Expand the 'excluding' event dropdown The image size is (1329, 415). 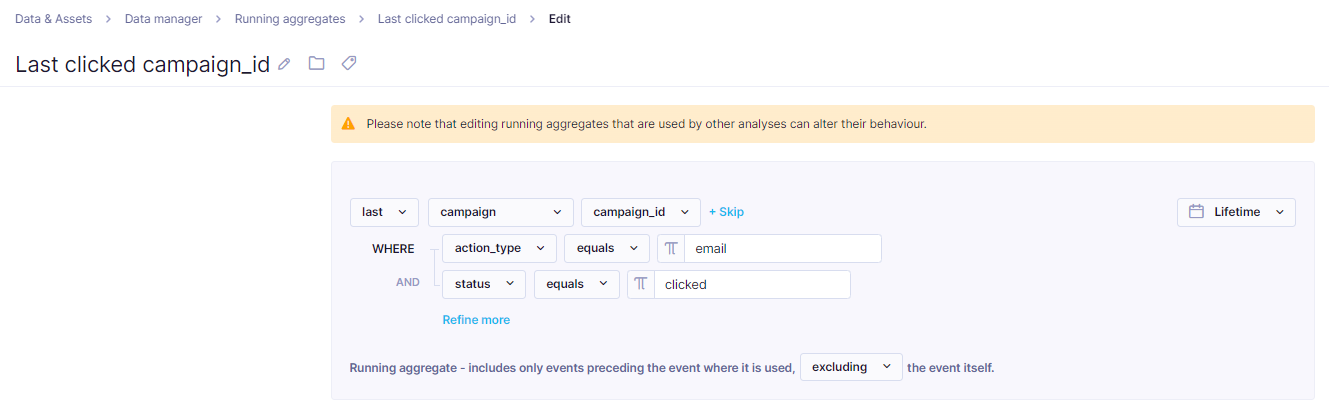[851, 367]
